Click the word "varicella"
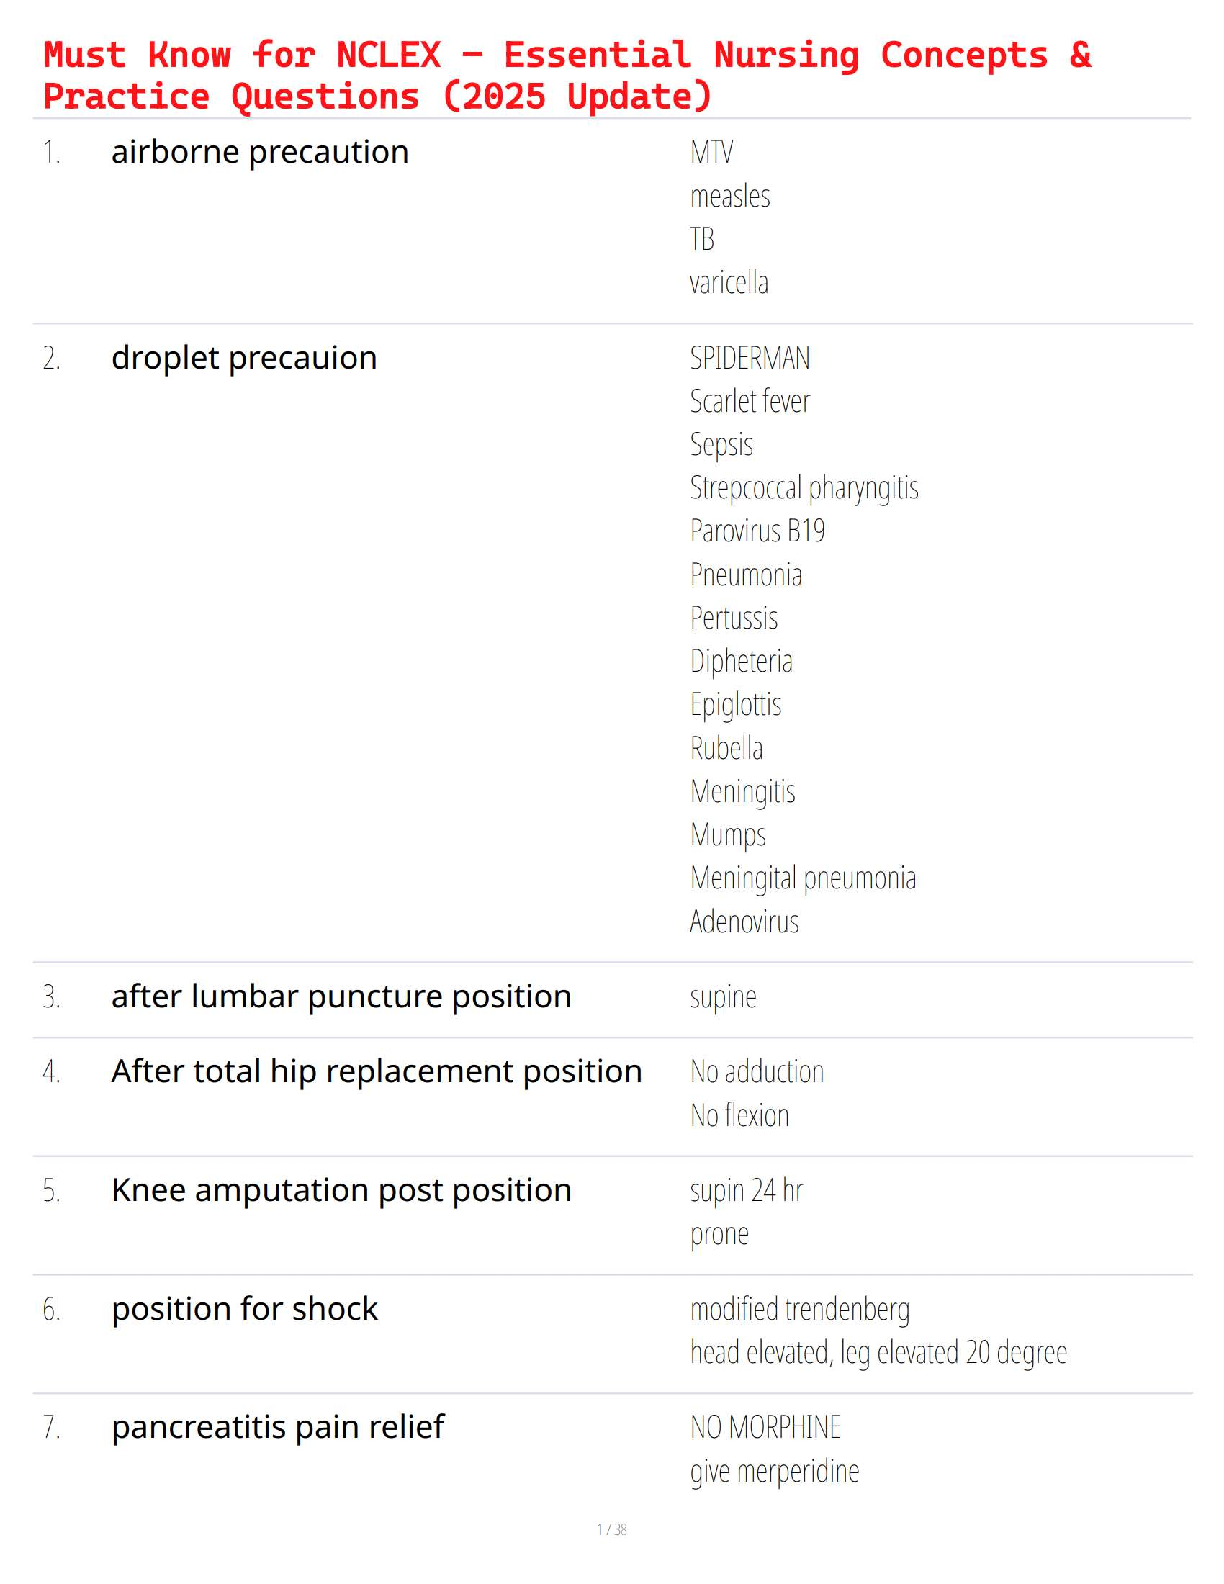The image size is (1224, 1584). [729, 283]
